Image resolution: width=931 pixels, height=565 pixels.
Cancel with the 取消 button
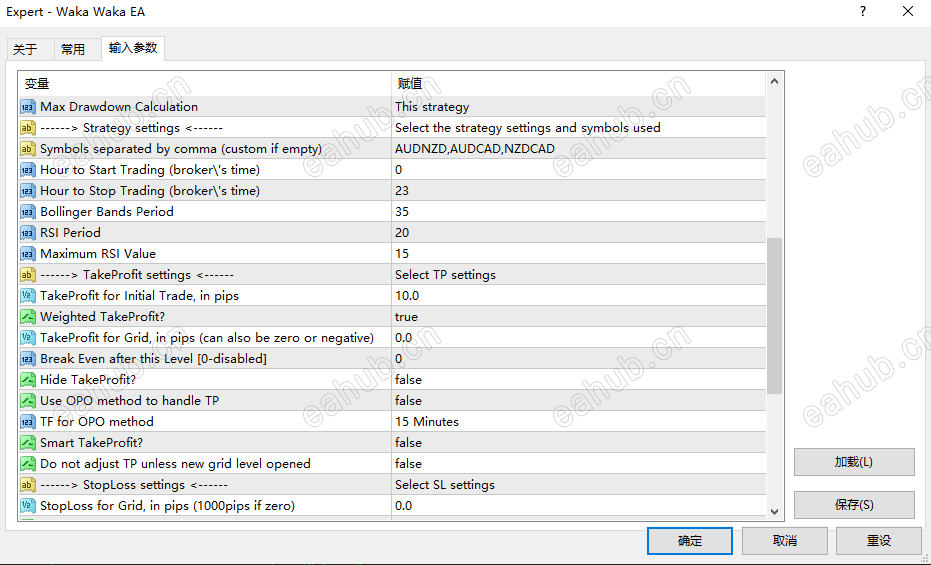point(784,541)
